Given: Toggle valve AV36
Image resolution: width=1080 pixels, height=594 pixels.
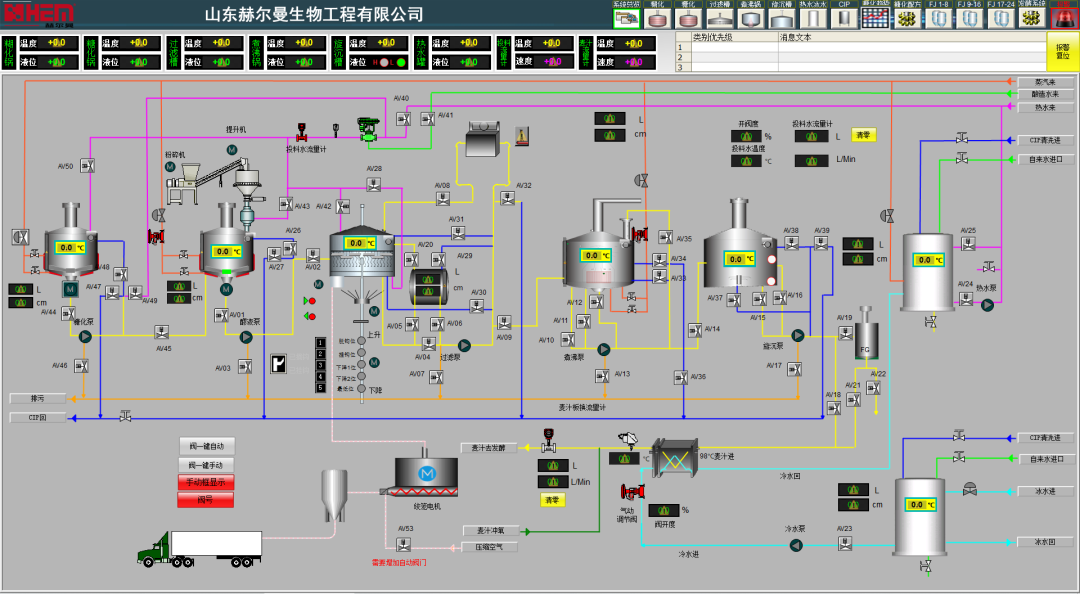Looking at the screenshot, I should tap(681, 377).
